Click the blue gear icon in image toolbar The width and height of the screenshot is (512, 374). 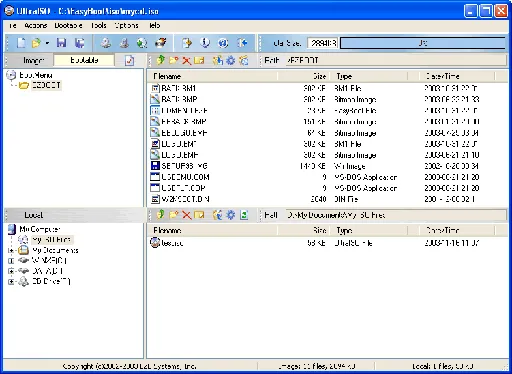tap(231, 60)
